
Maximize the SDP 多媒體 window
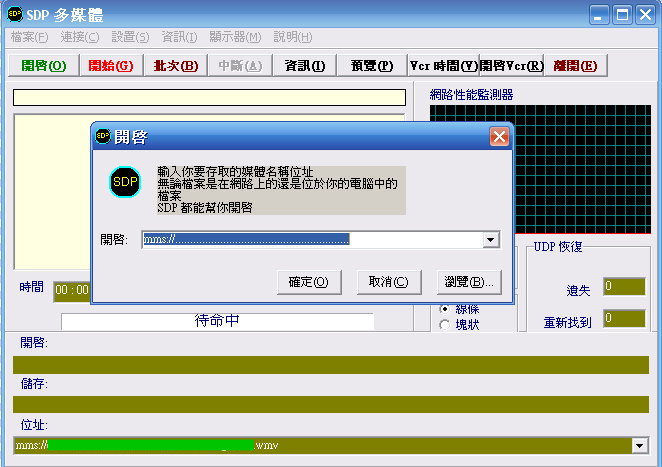[622, 15]
